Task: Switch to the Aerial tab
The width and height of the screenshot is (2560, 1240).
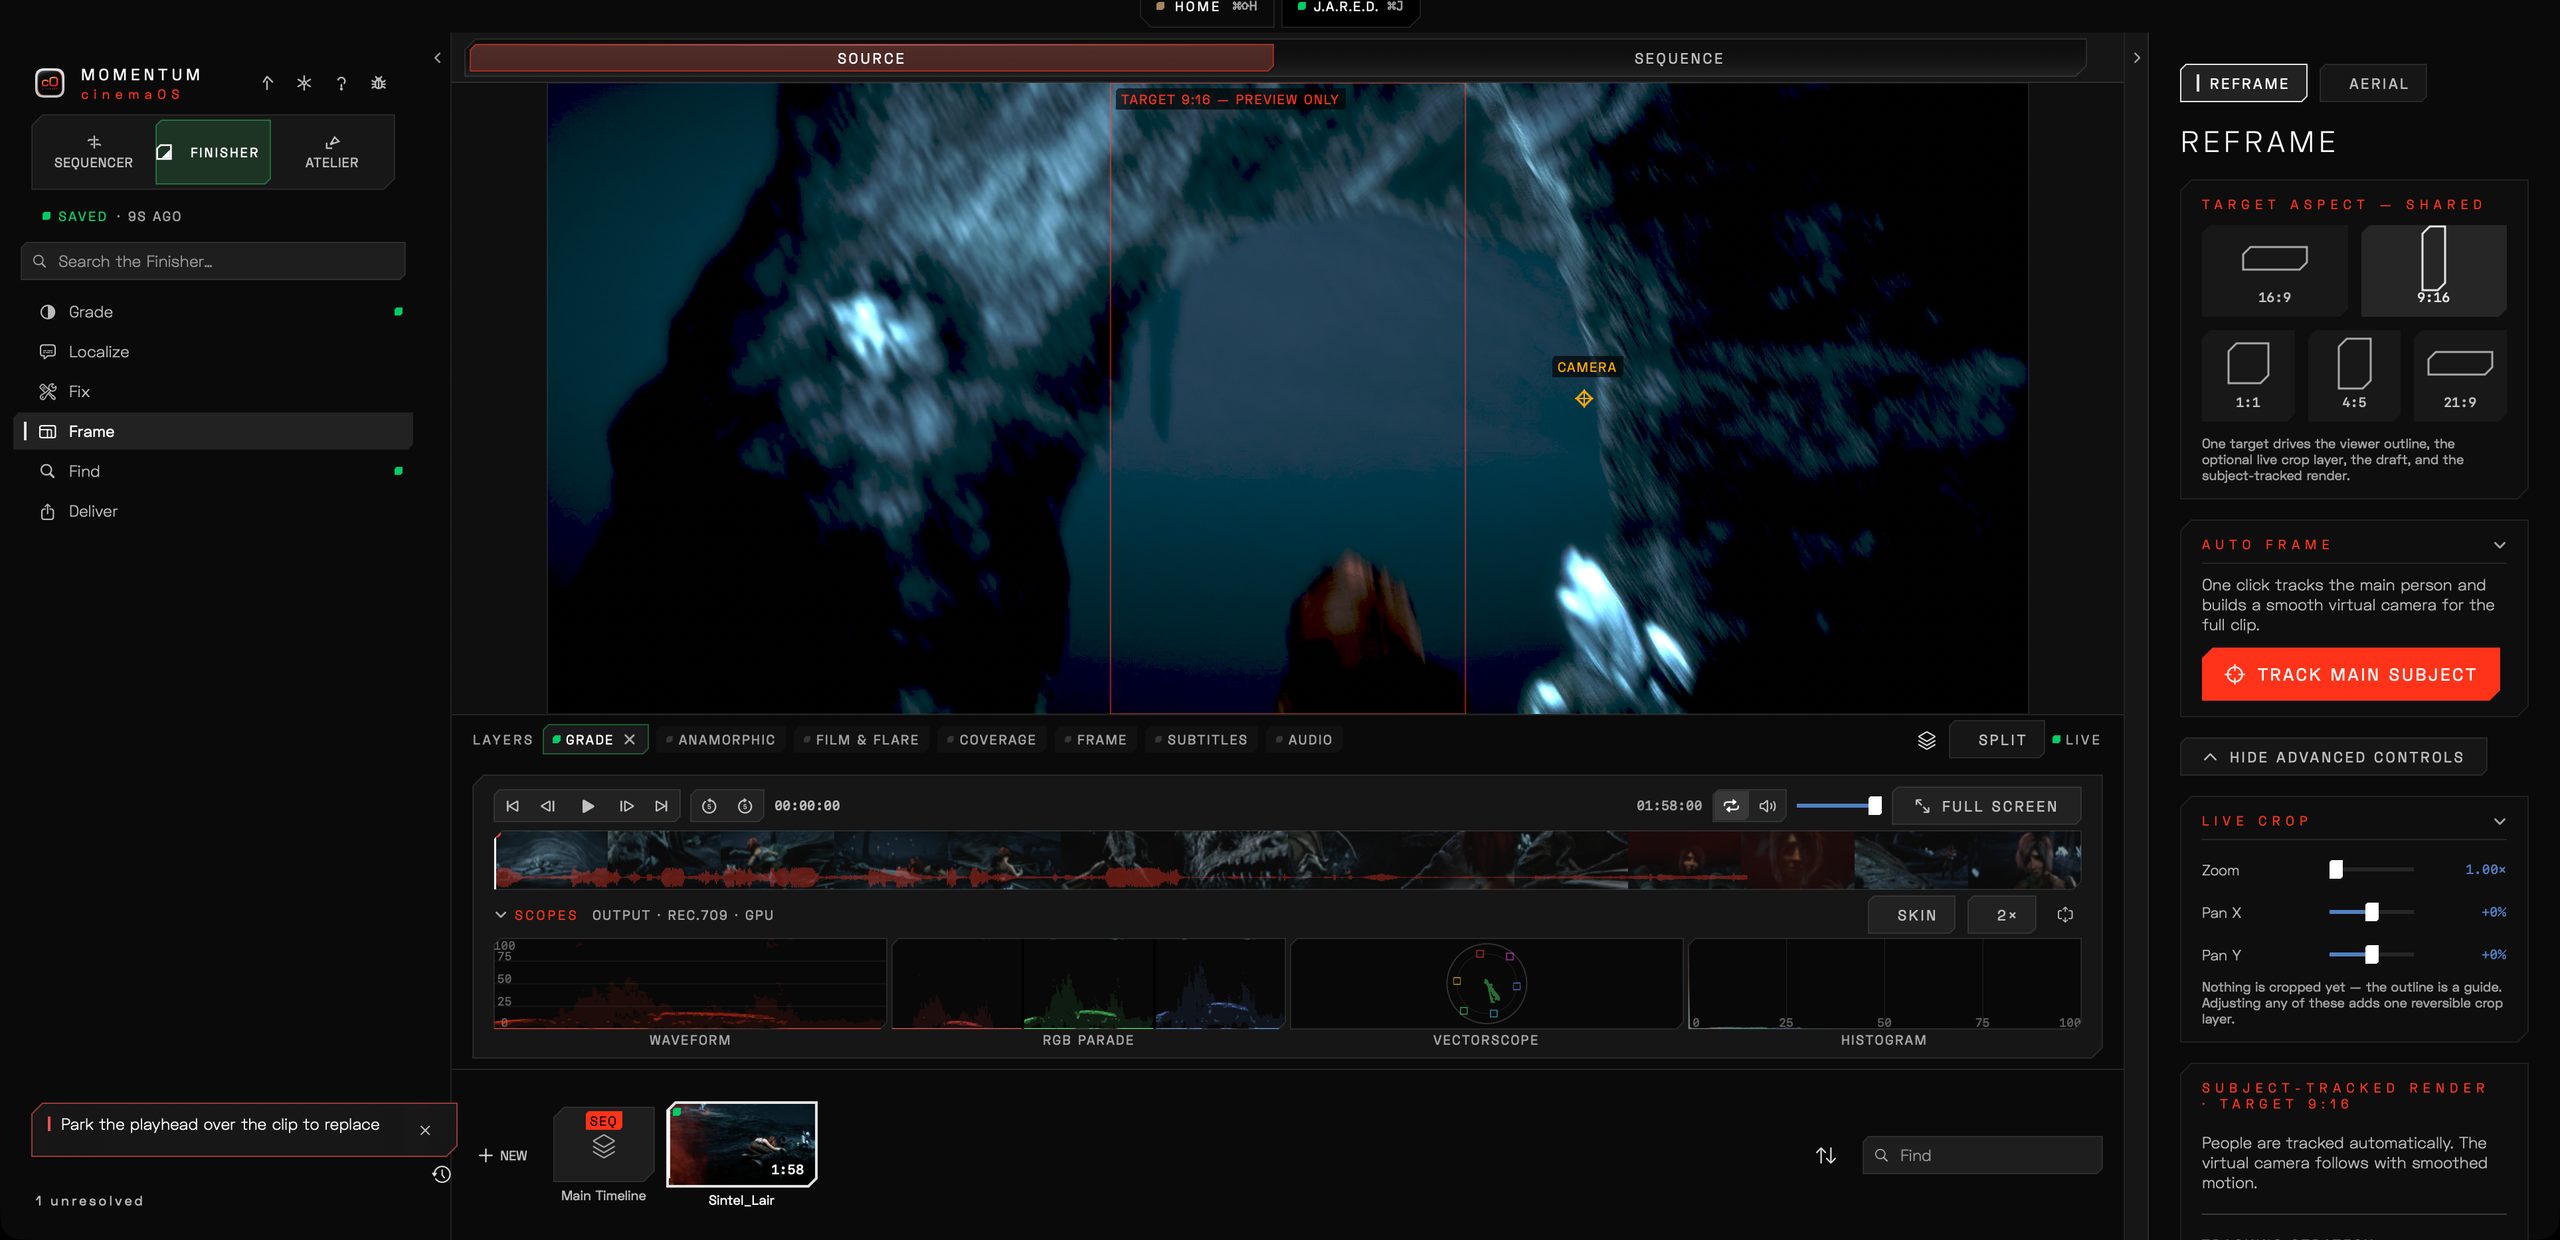Action: click(x=2373, y=83)
